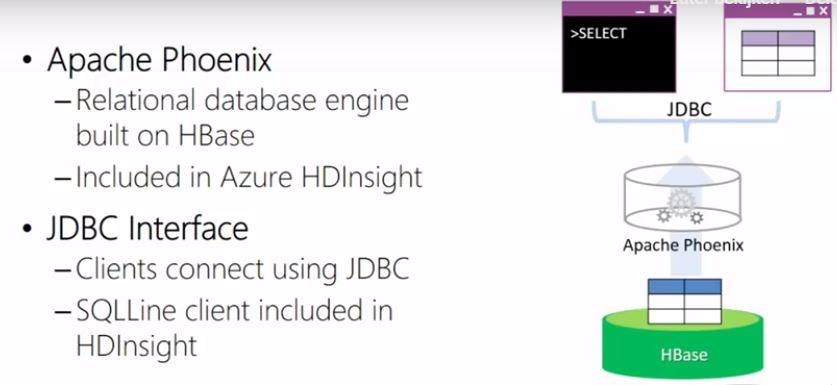This screenshot has width=837, height=385.
Task: Close the purple table window
Action: tap(824, 10)
